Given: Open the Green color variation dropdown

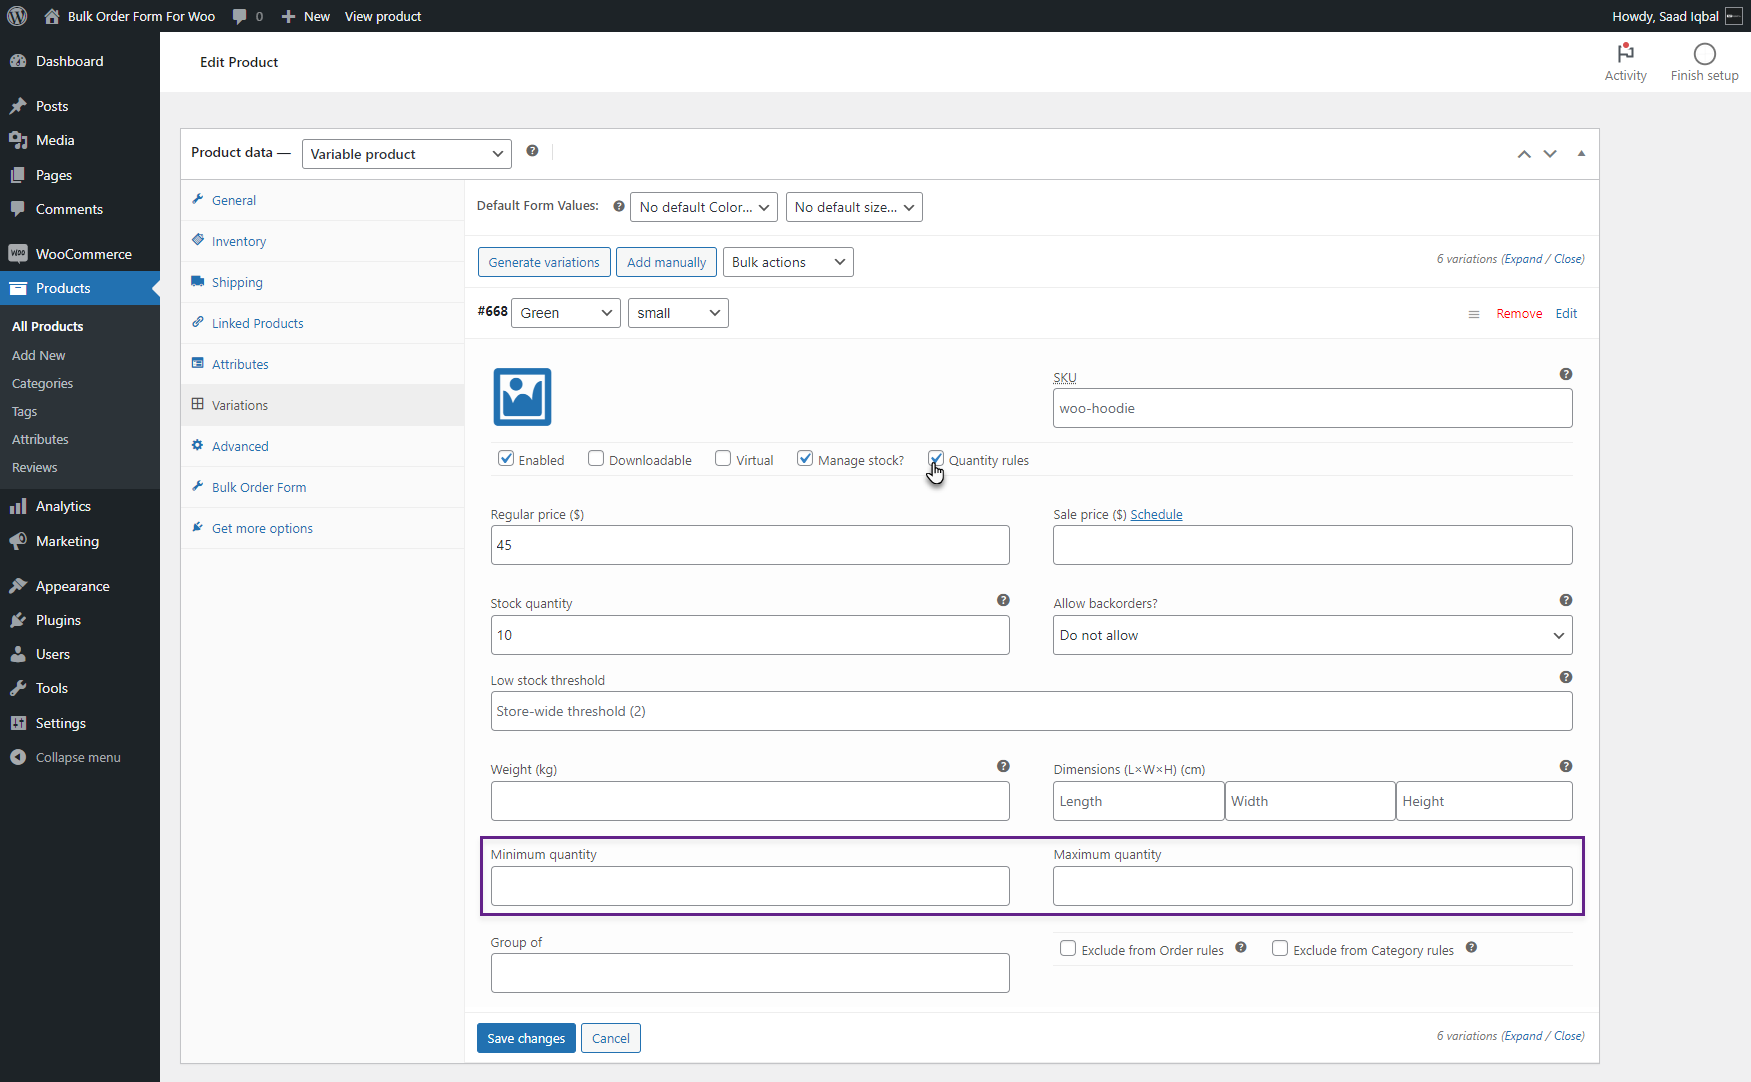Looking at the screenshot, I should coord(566,313).
